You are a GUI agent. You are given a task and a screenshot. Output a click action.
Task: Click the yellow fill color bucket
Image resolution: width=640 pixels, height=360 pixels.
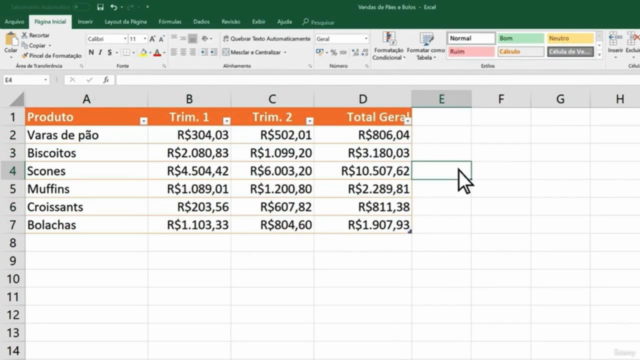click(143, 52)
